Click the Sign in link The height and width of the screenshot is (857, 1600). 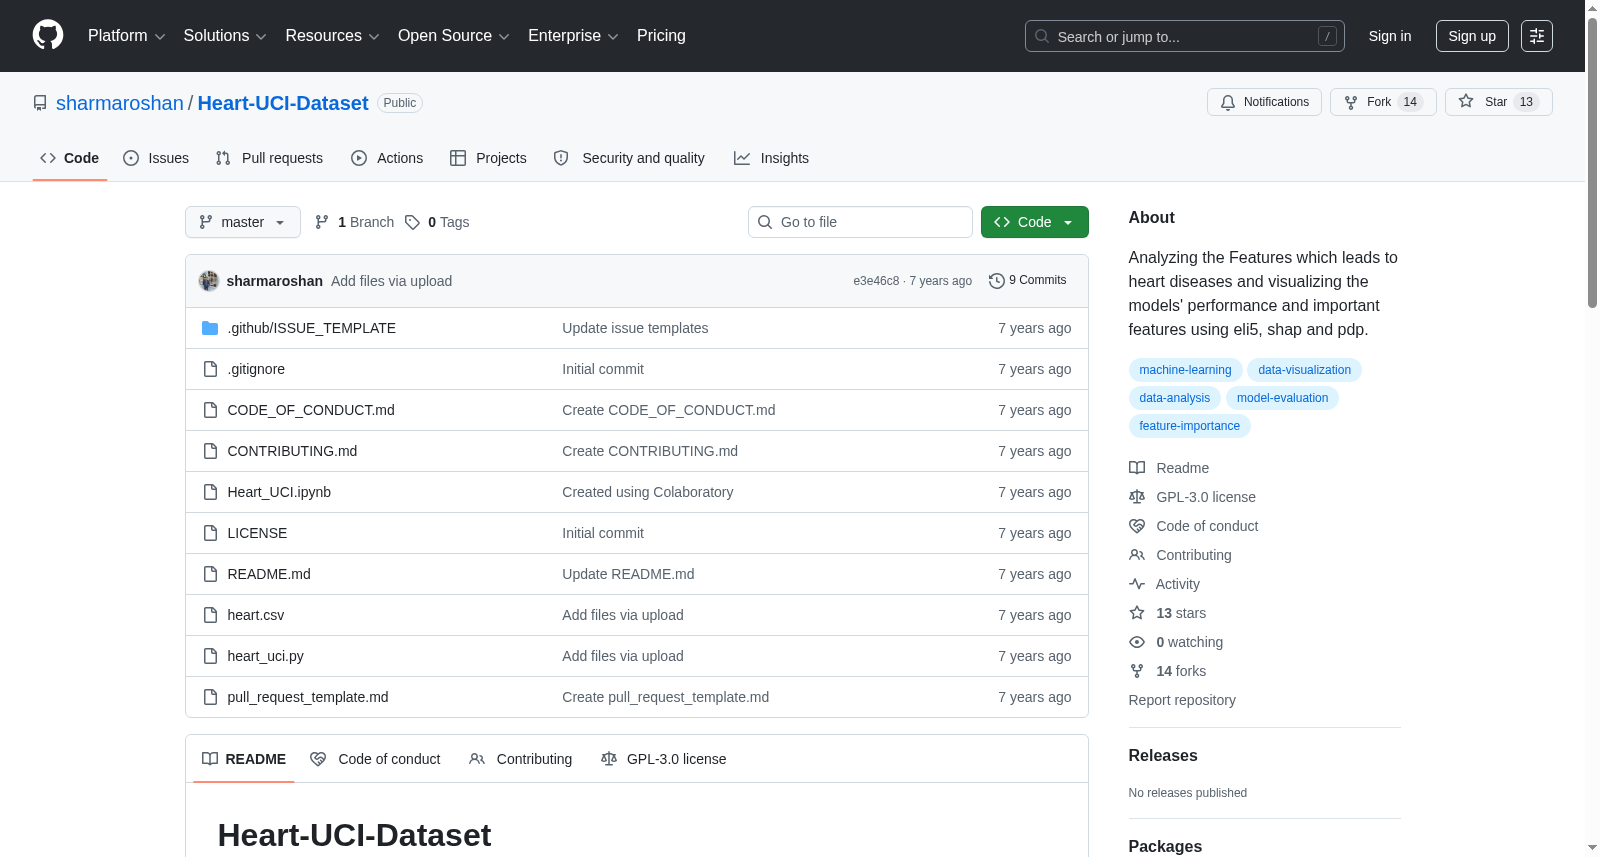[1390, 36]
